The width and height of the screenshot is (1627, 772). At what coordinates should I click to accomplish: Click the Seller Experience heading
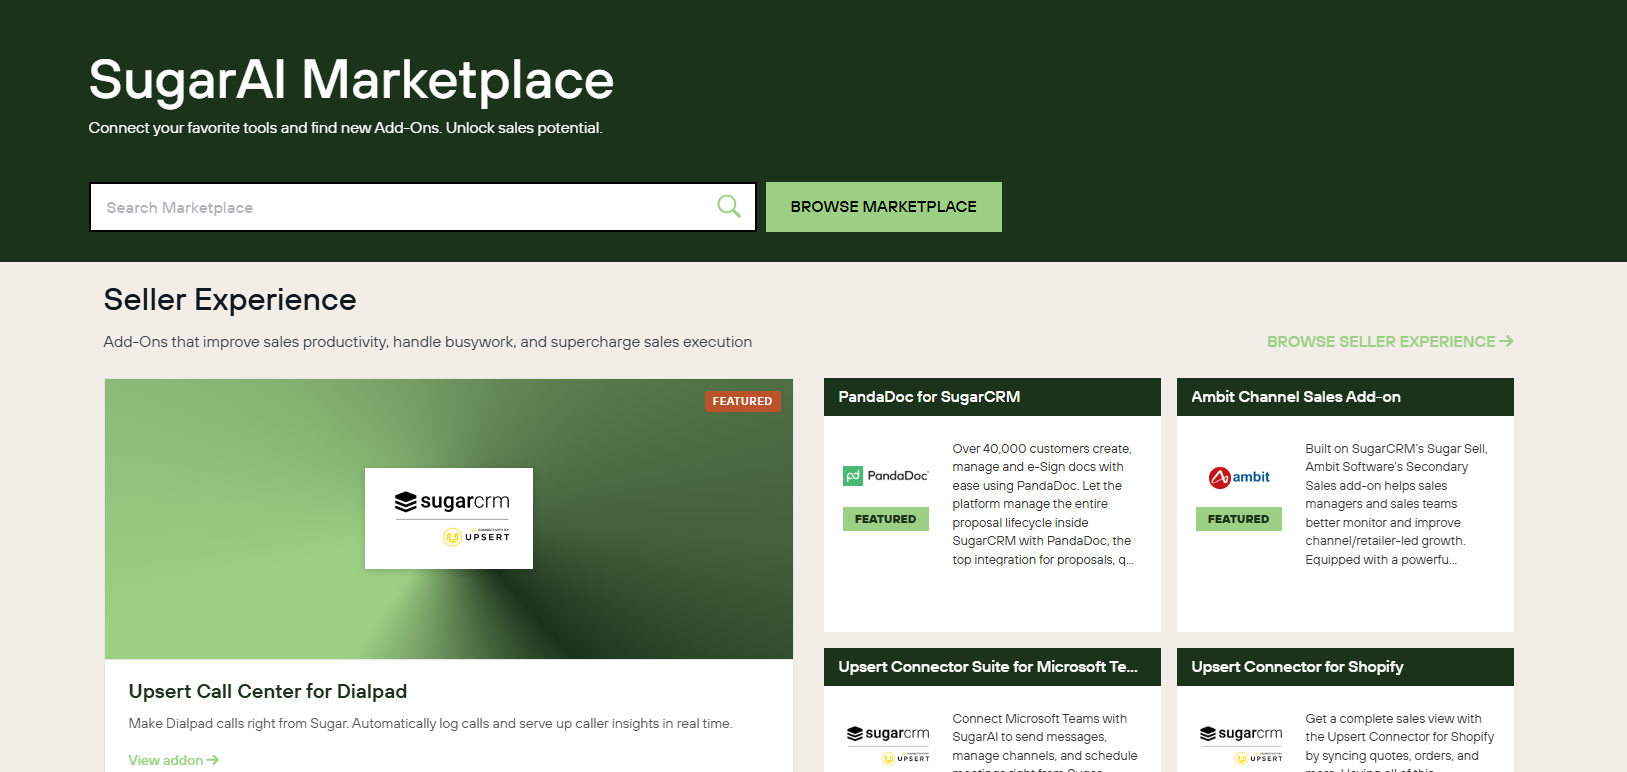pos(230,300)
